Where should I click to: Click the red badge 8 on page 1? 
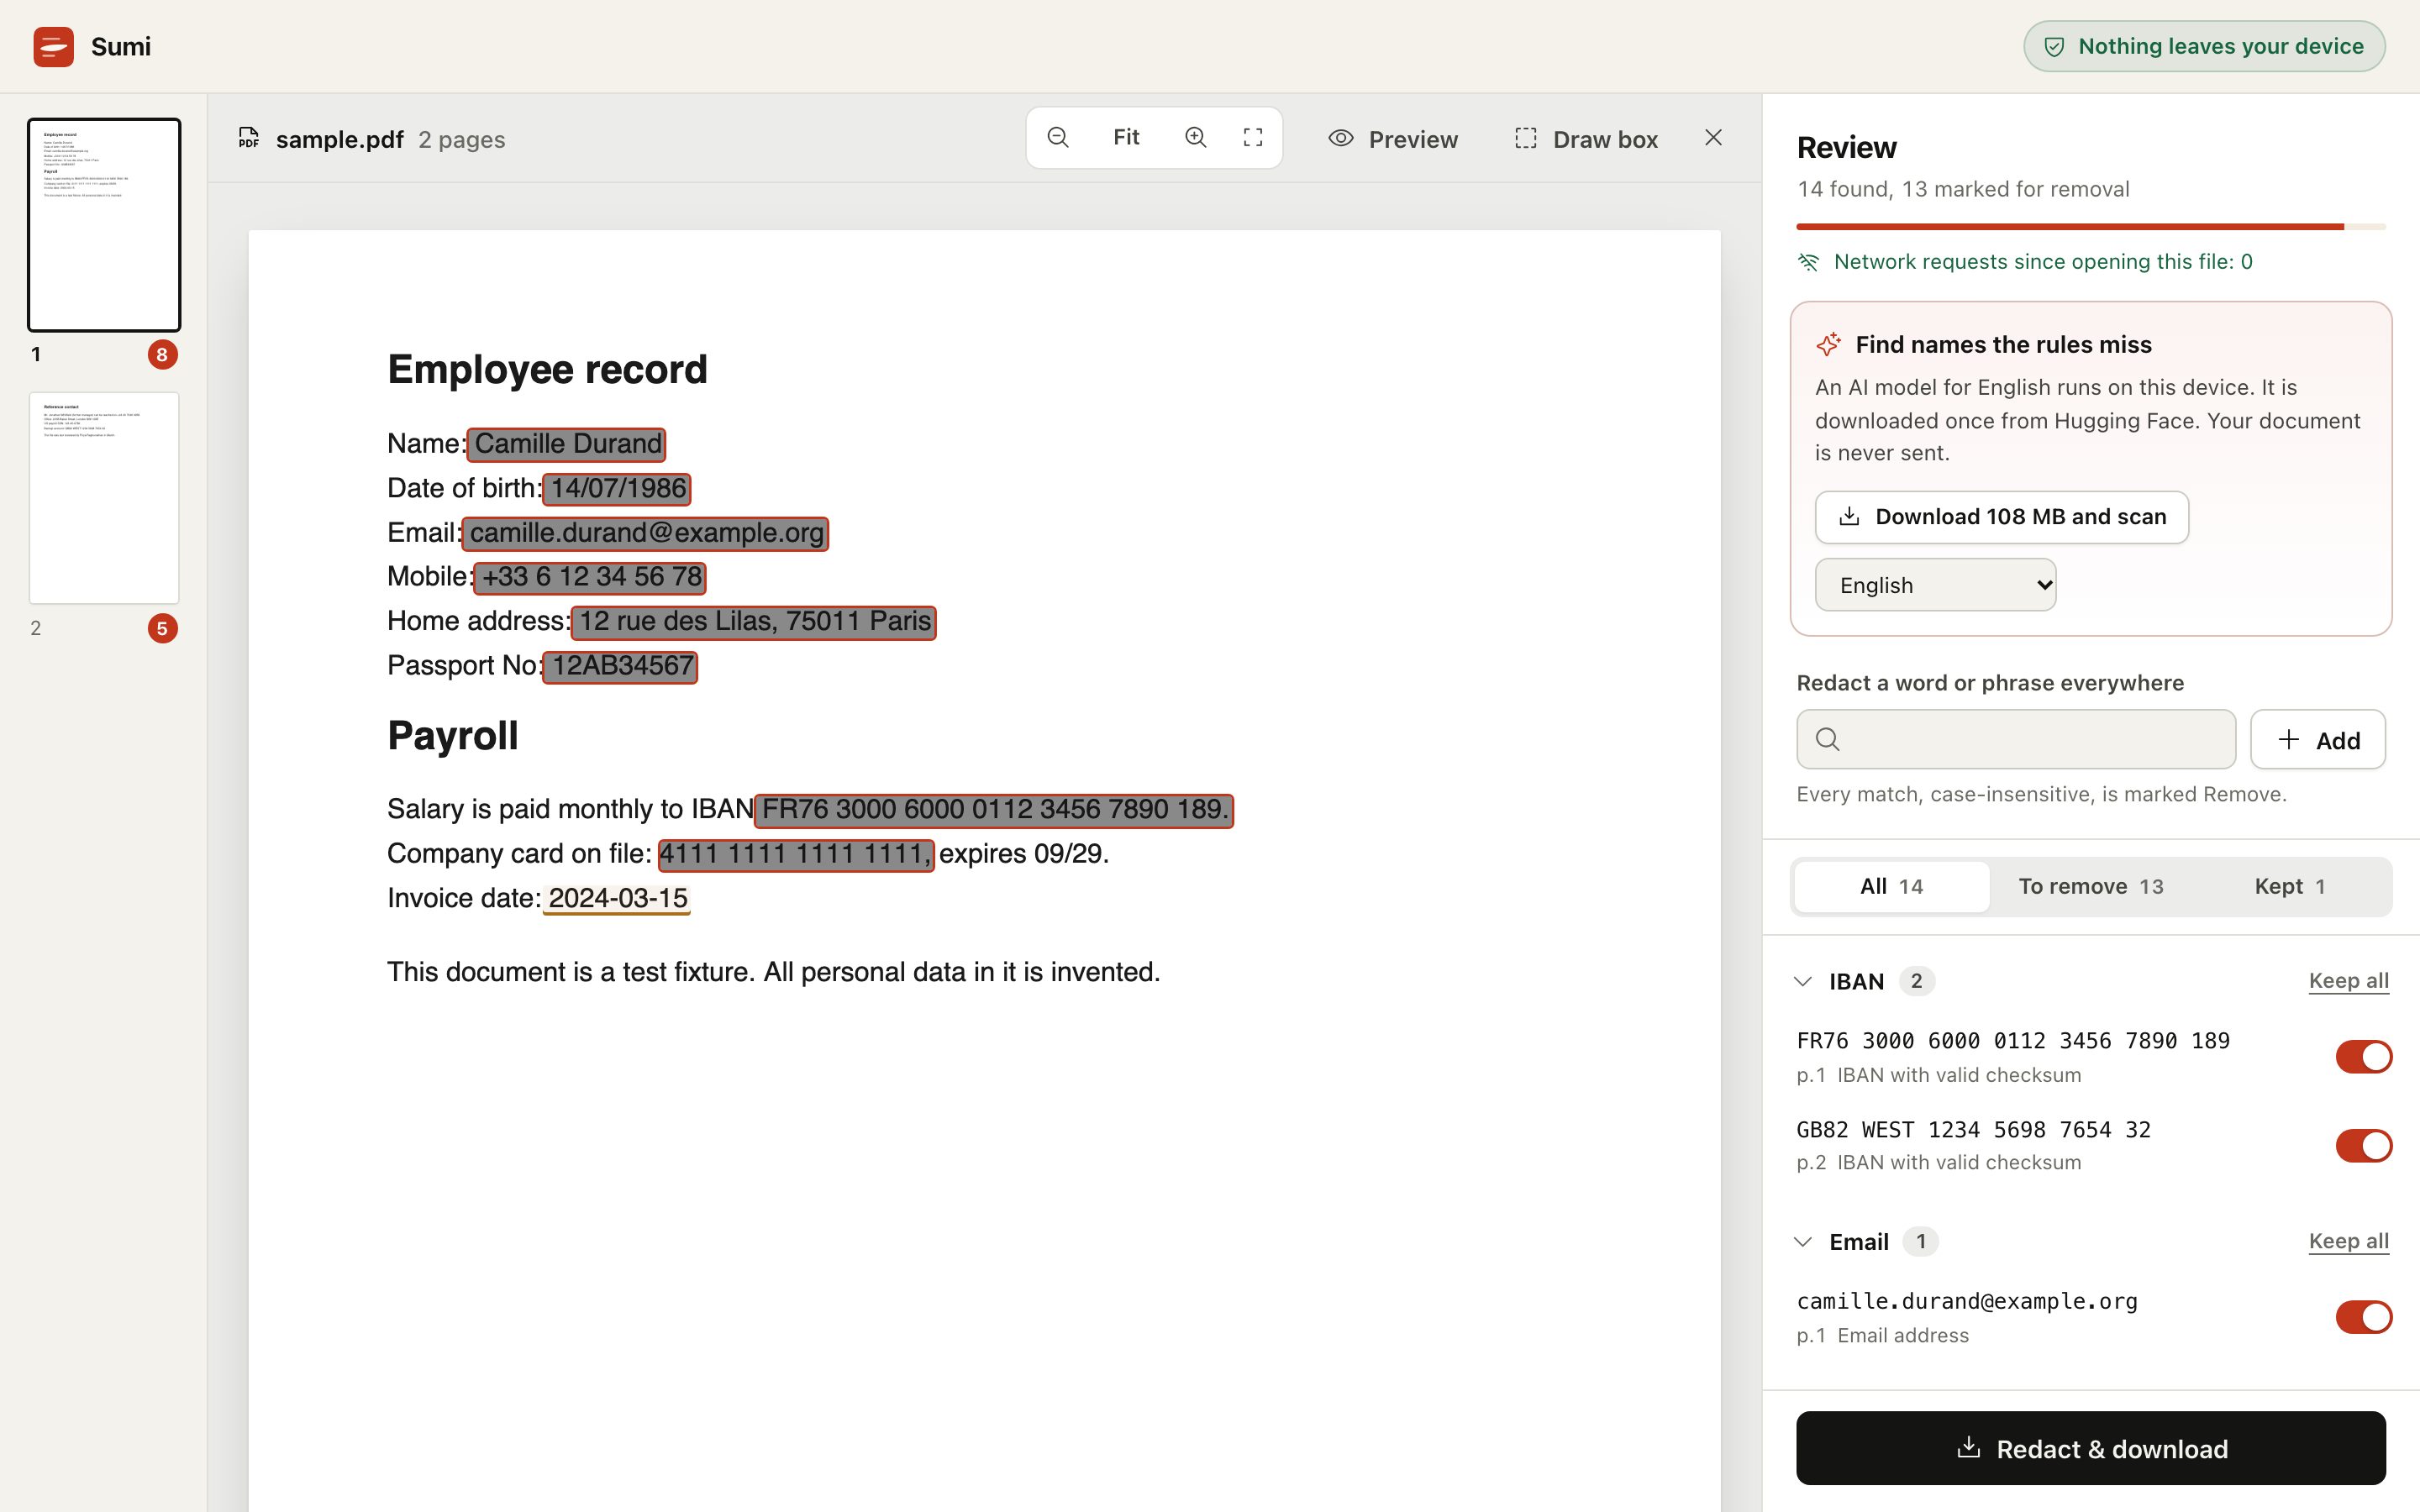(162, 355)
